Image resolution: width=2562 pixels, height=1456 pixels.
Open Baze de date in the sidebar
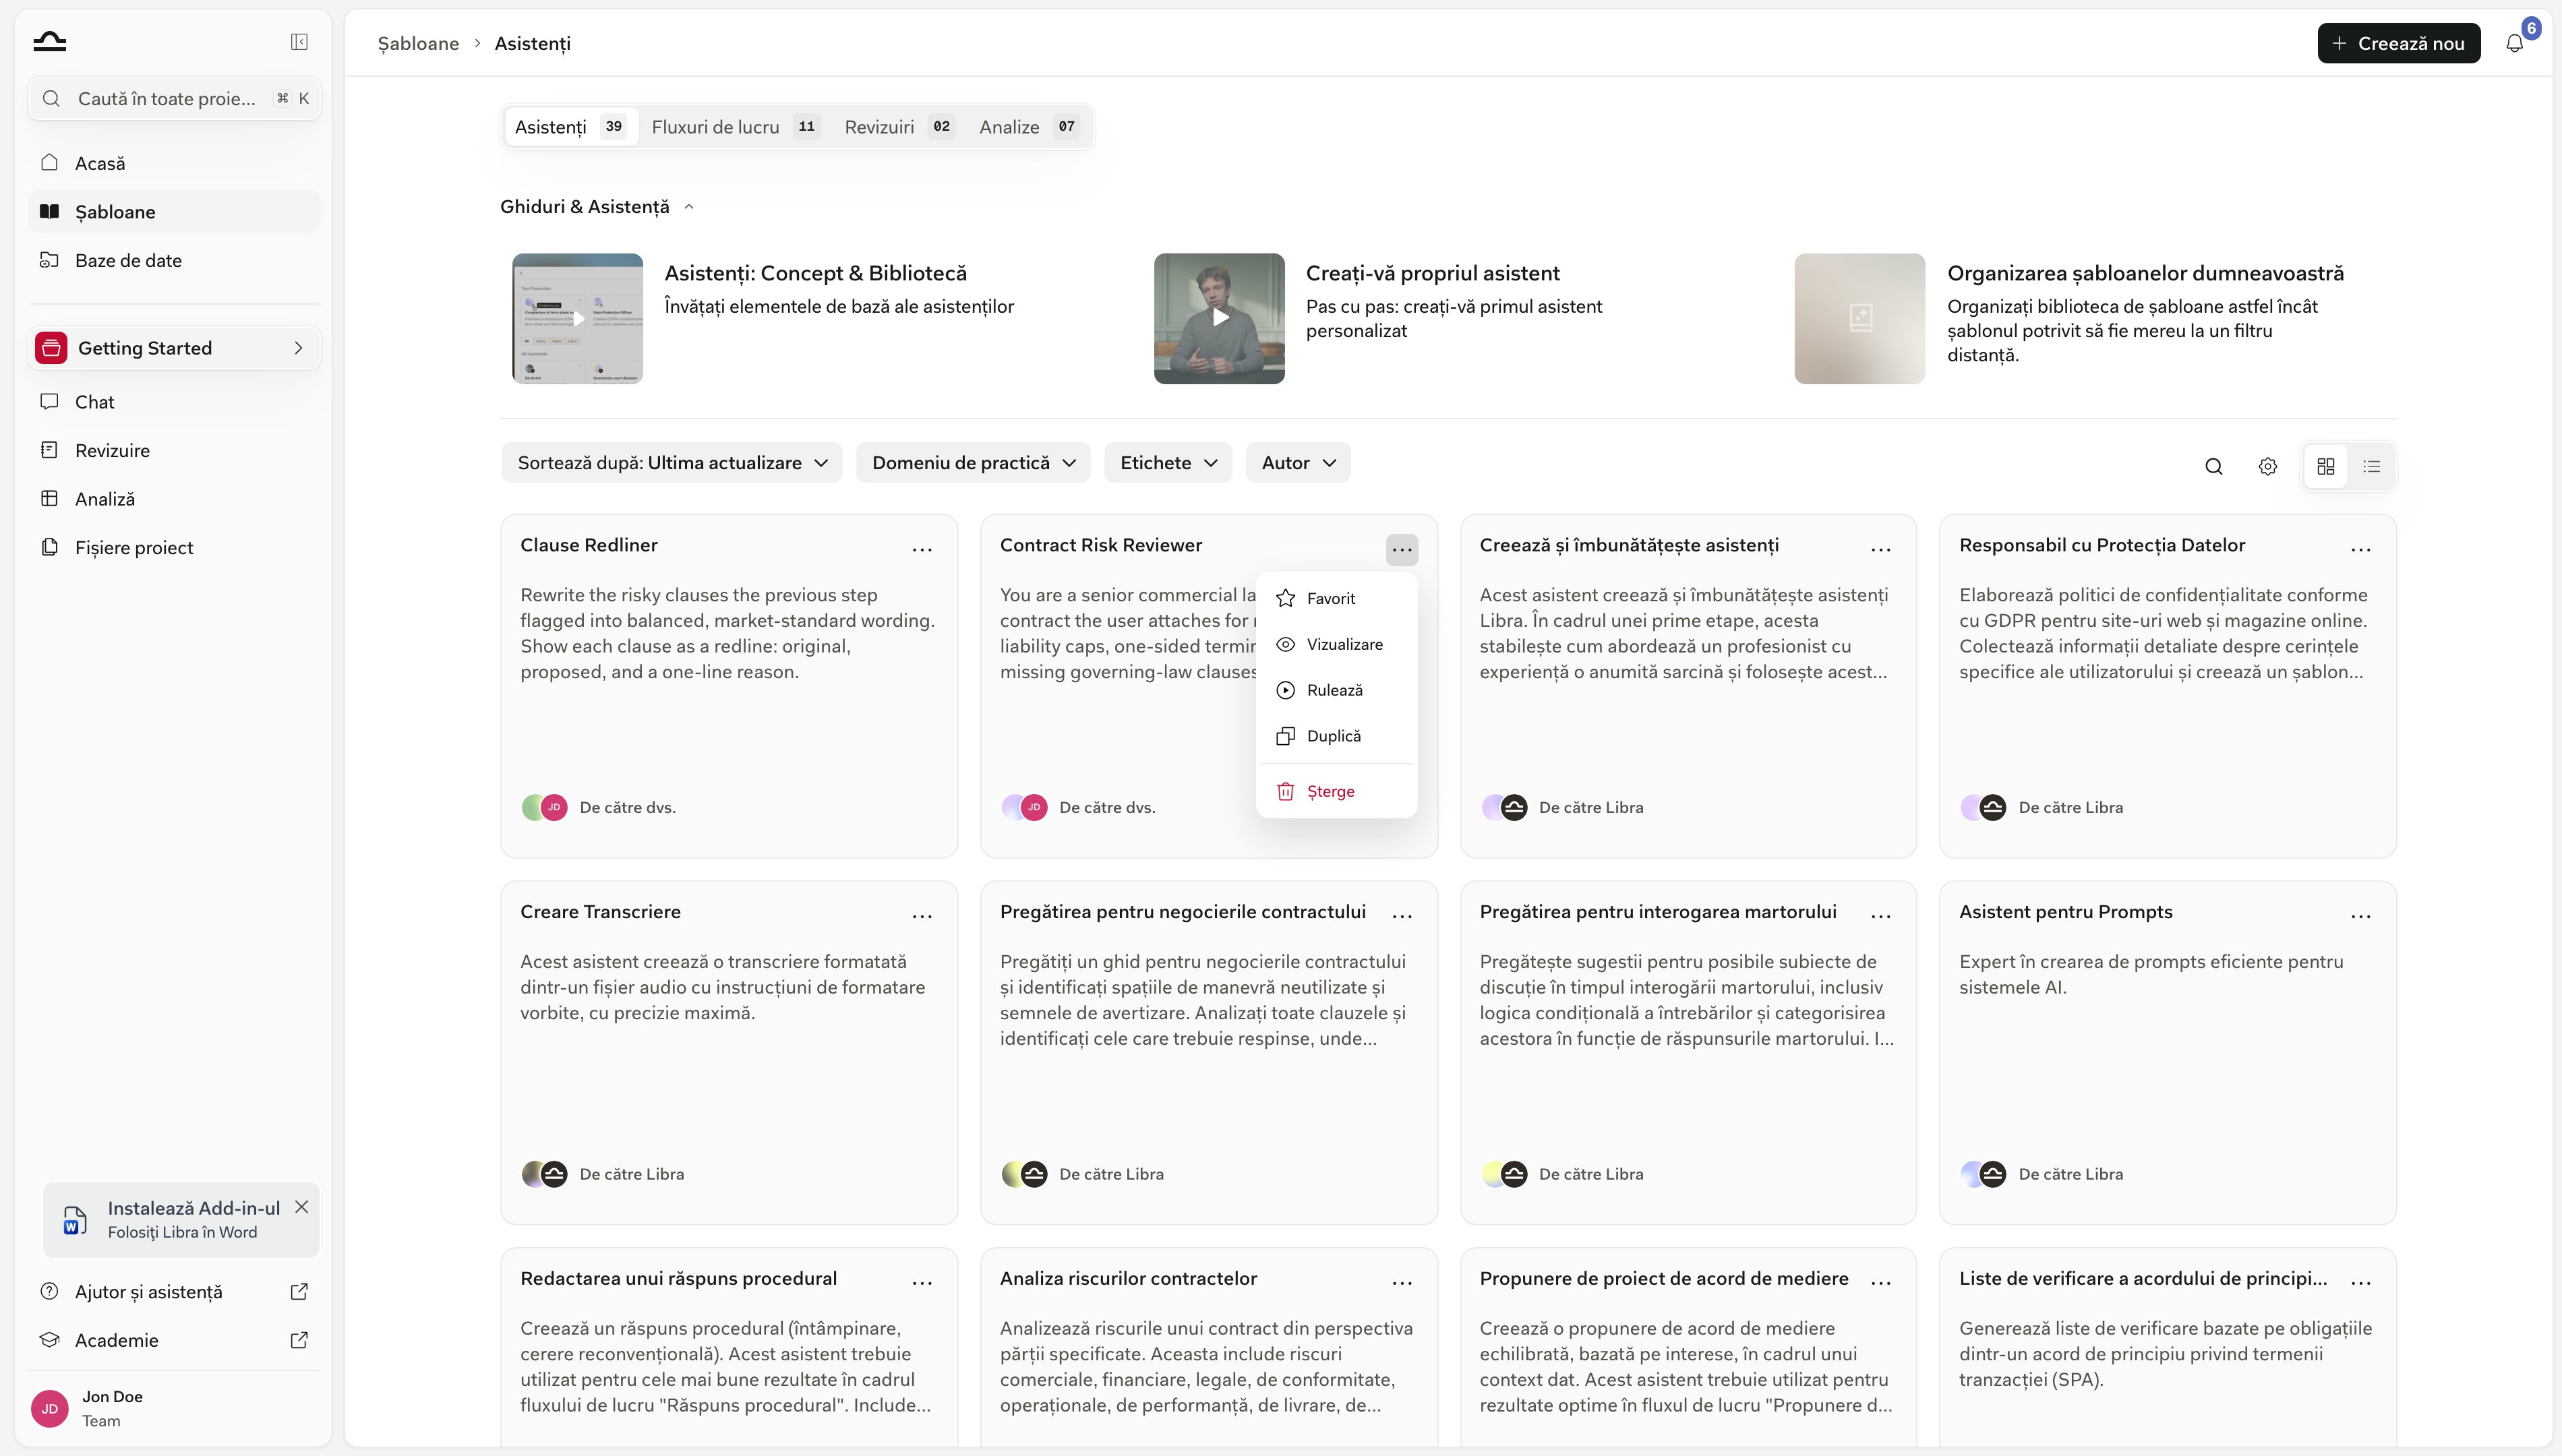click(174, 260)
